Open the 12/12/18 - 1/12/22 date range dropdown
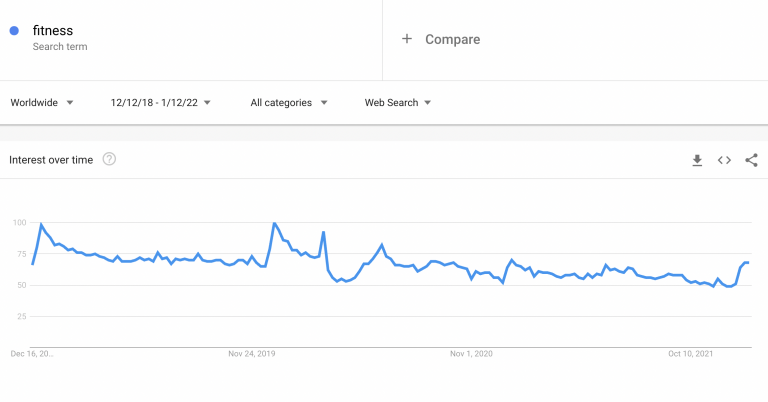The height and width of the screenshot is (402, 768). tap(161, 102)
